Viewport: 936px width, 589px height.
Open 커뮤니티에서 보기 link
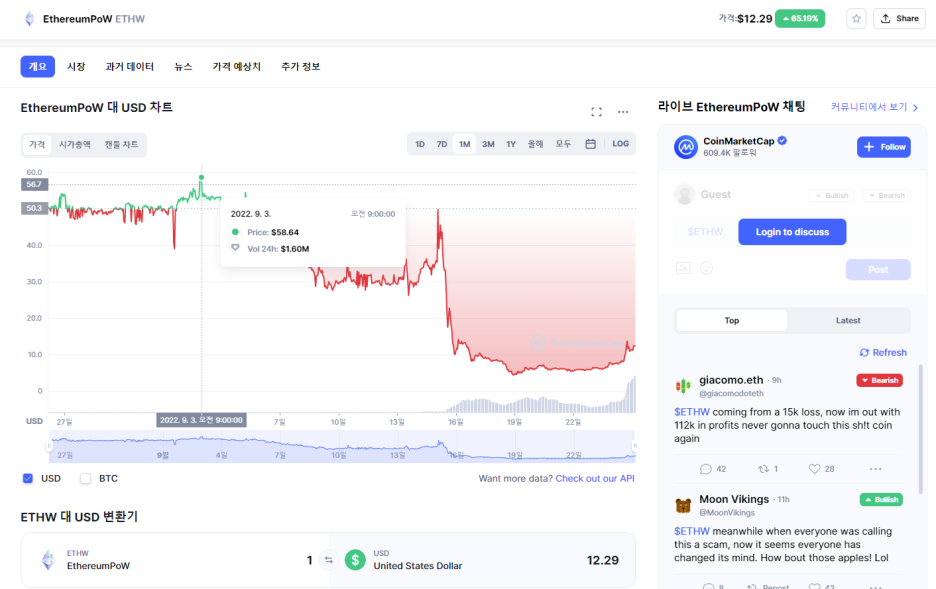click(874, 107)
